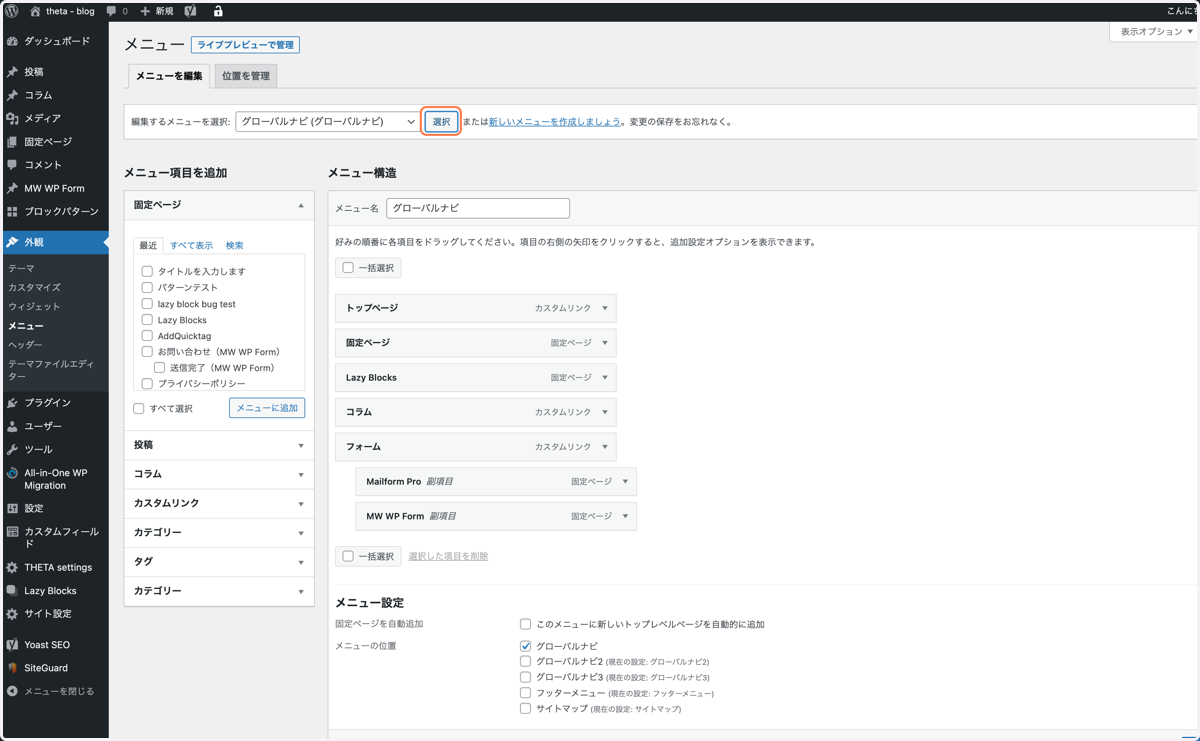Tick the すべて選択 checkbox
This screenshot has height=741, width=1200.
click(139, 408)
